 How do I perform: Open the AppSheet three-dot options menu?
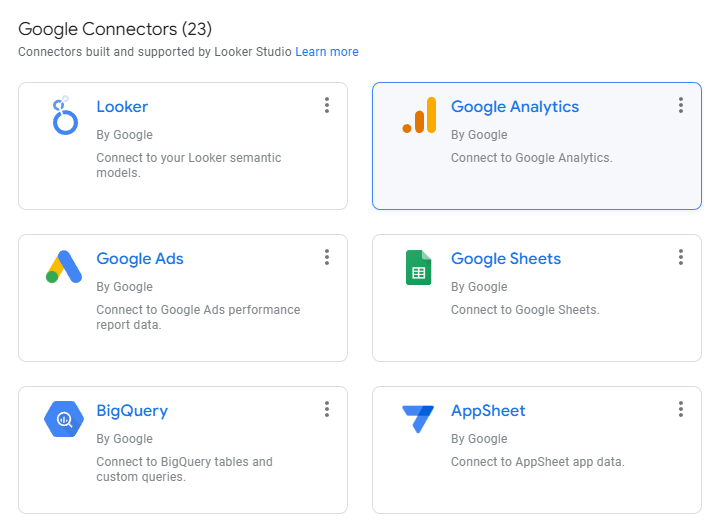pyautogui.click(x=681, y=409)
